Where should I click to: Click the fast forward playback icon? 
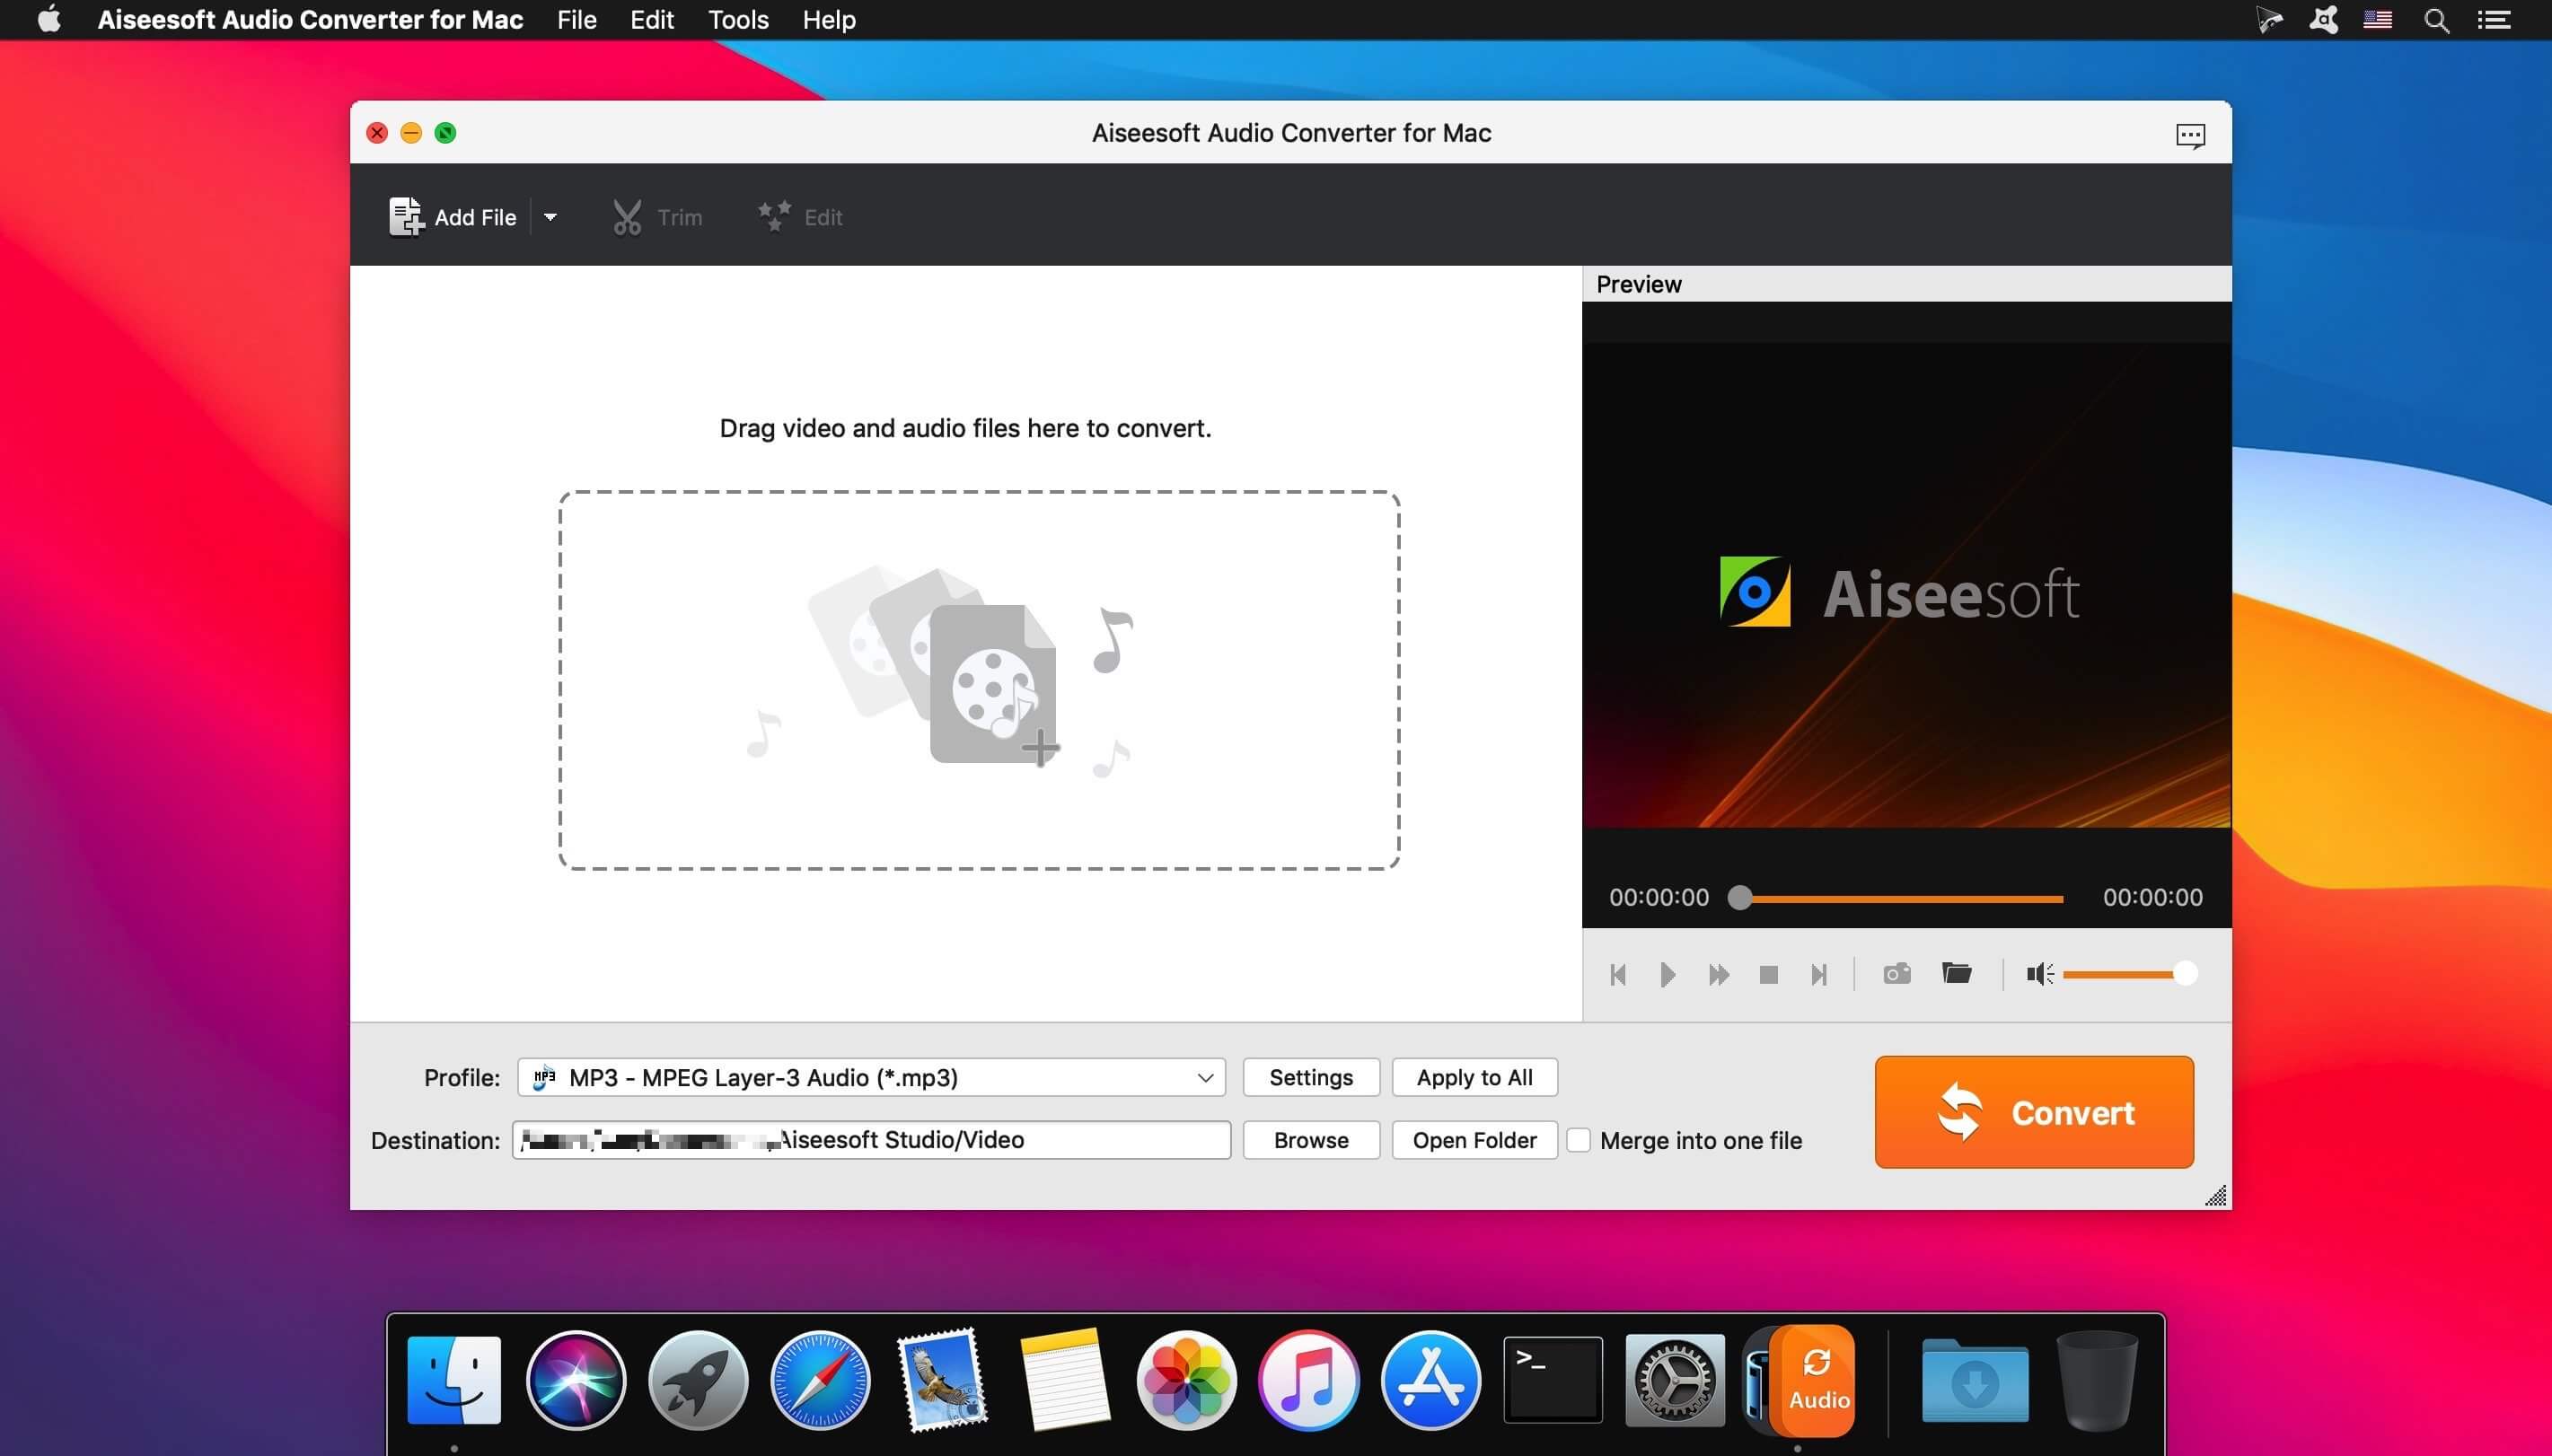point(1718,975)
